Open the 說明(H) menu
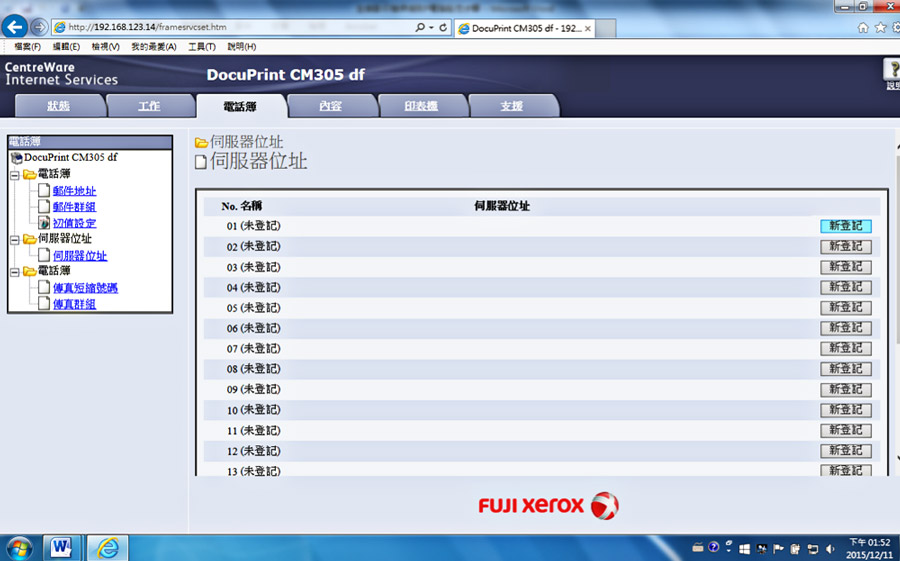 (242, 47)
